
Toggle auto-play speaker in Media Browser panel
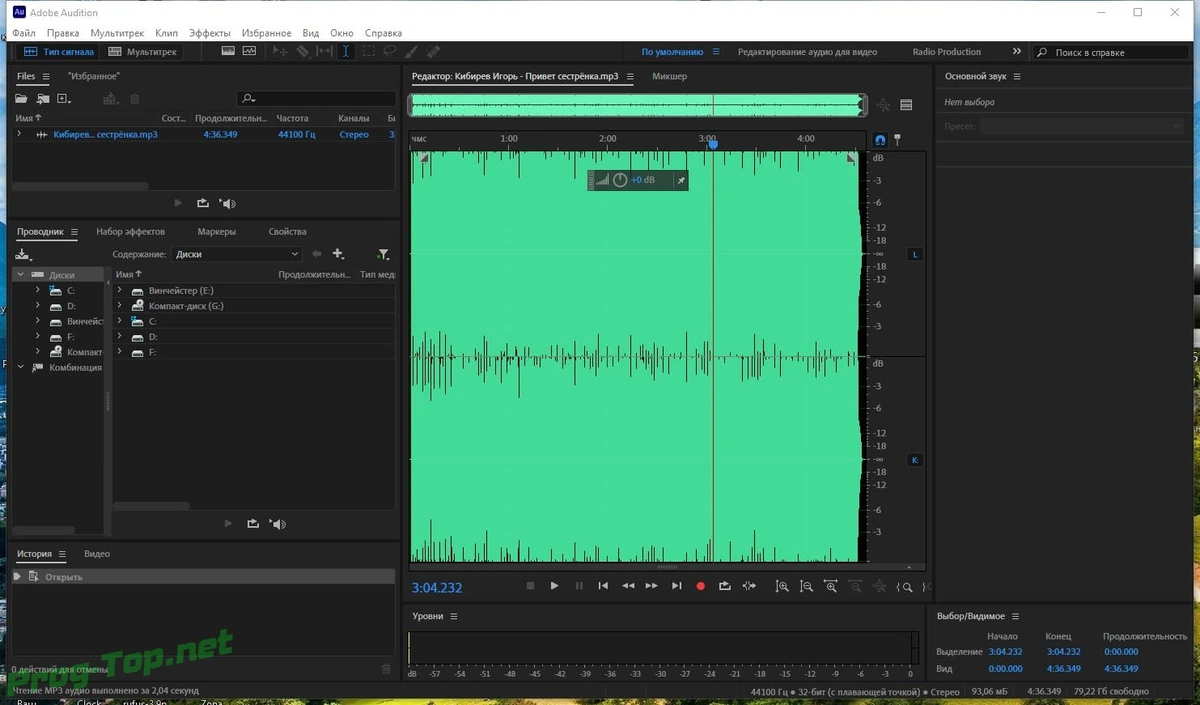277,524
